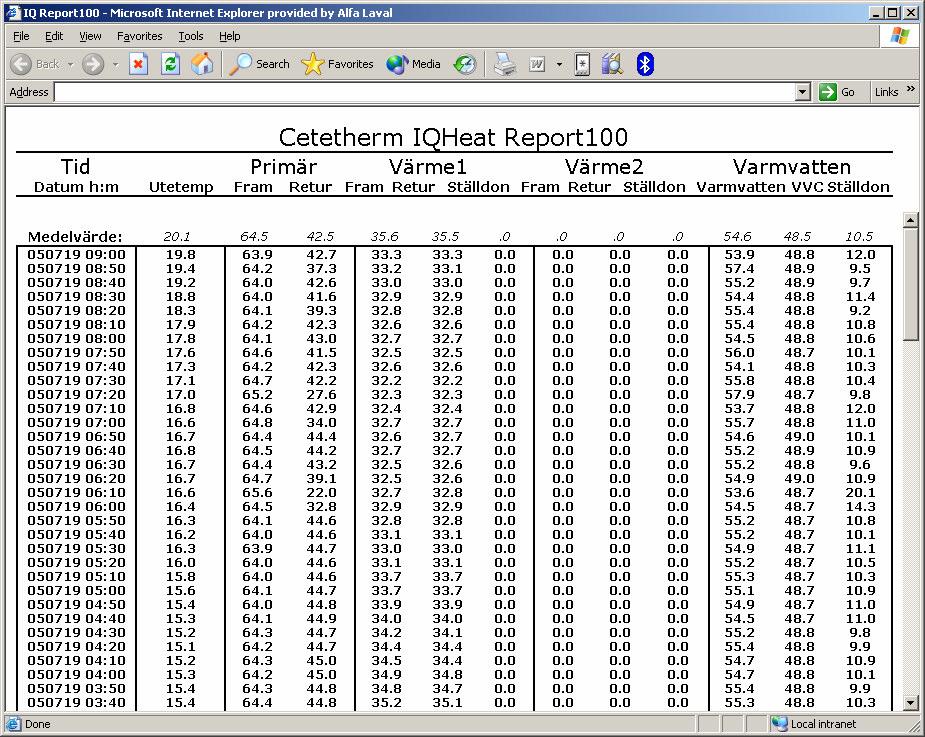Click the Local intranet status text

point(823,724)
